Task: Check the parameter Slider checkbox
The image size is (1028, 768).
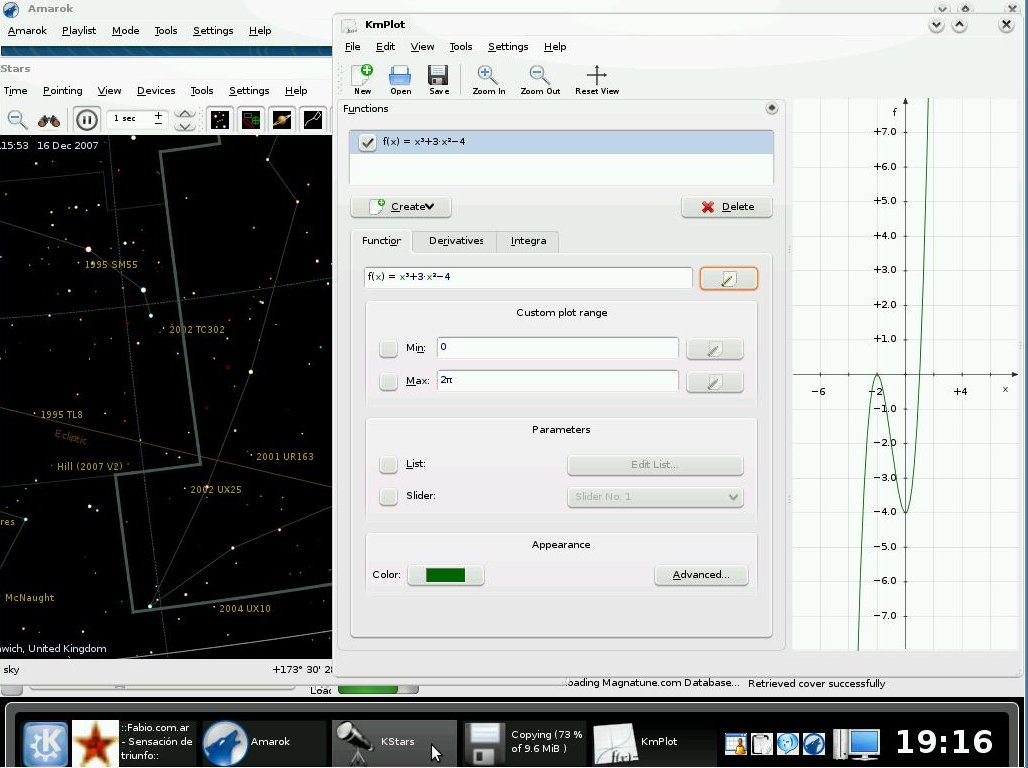Action: pyautogui.click(x=388, y=496)
